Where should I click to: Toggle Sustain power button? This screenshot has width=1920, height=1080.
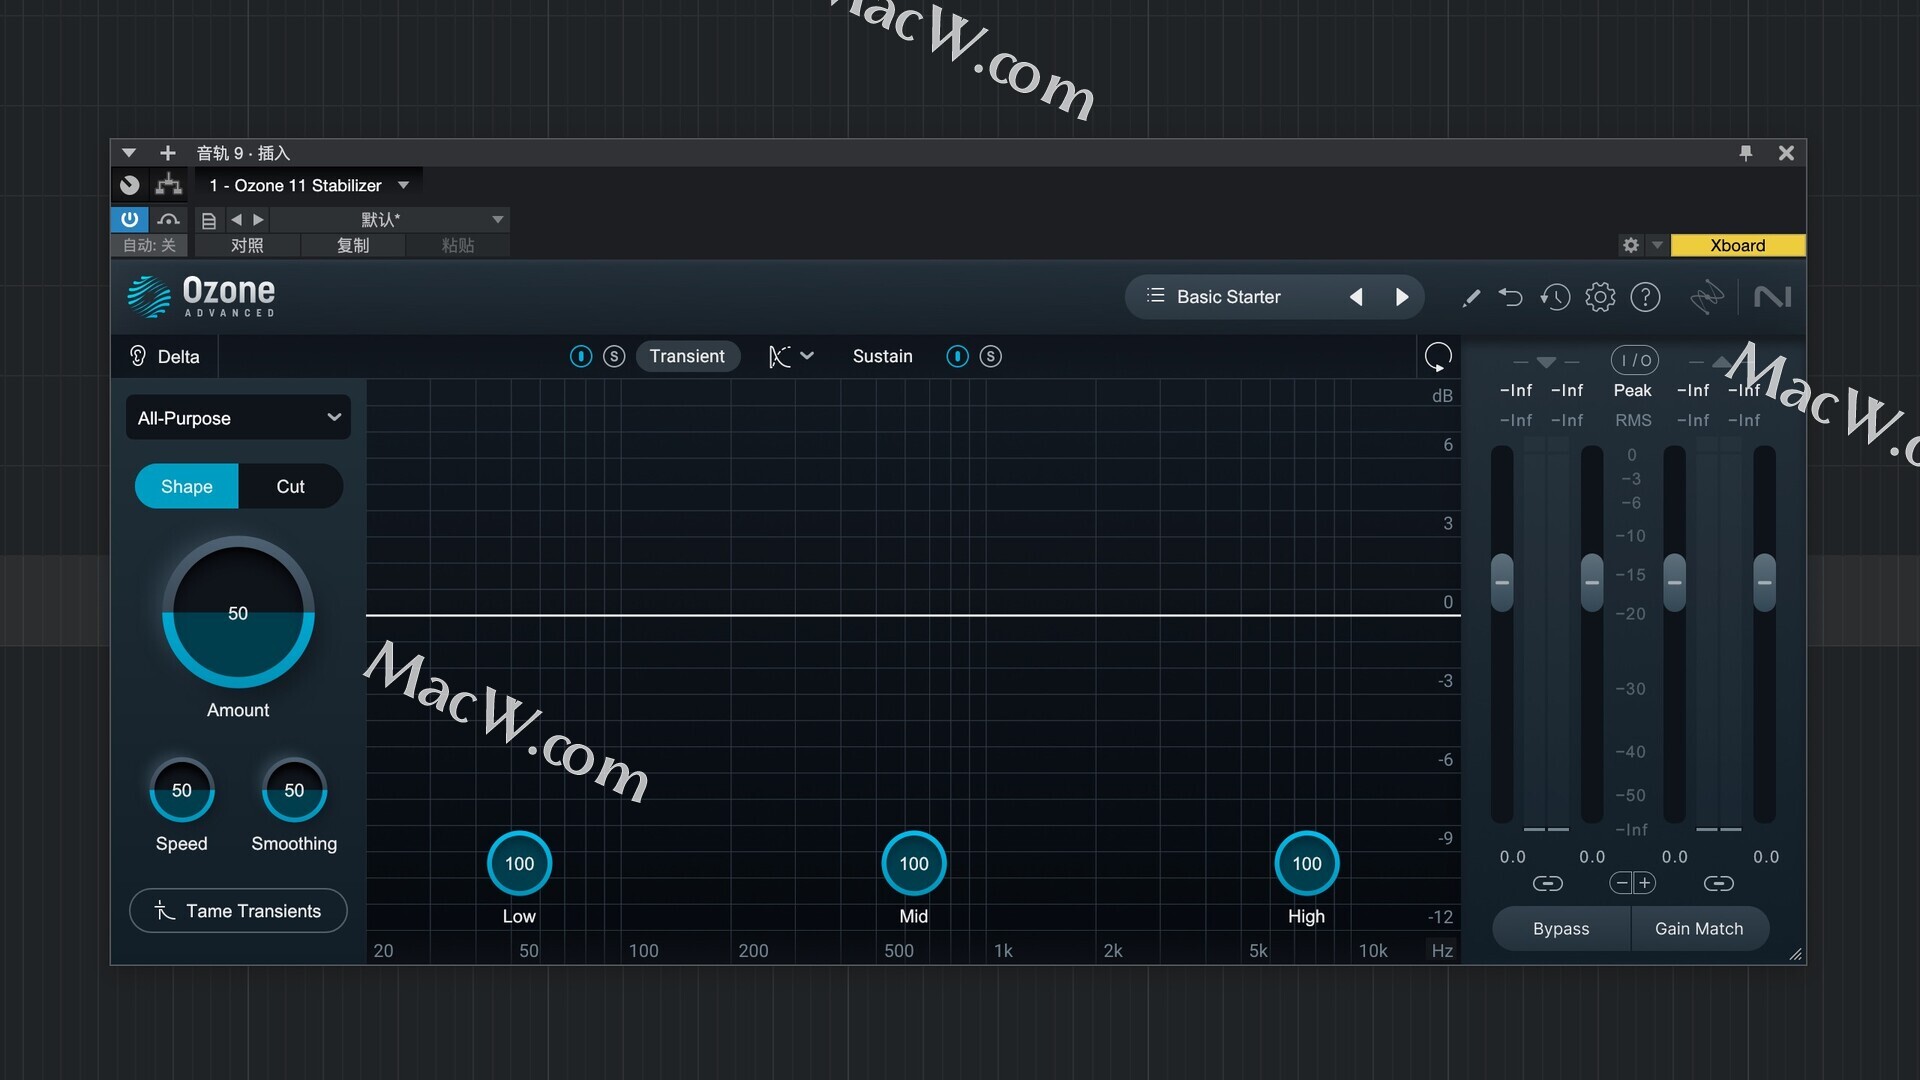(957, 356)
